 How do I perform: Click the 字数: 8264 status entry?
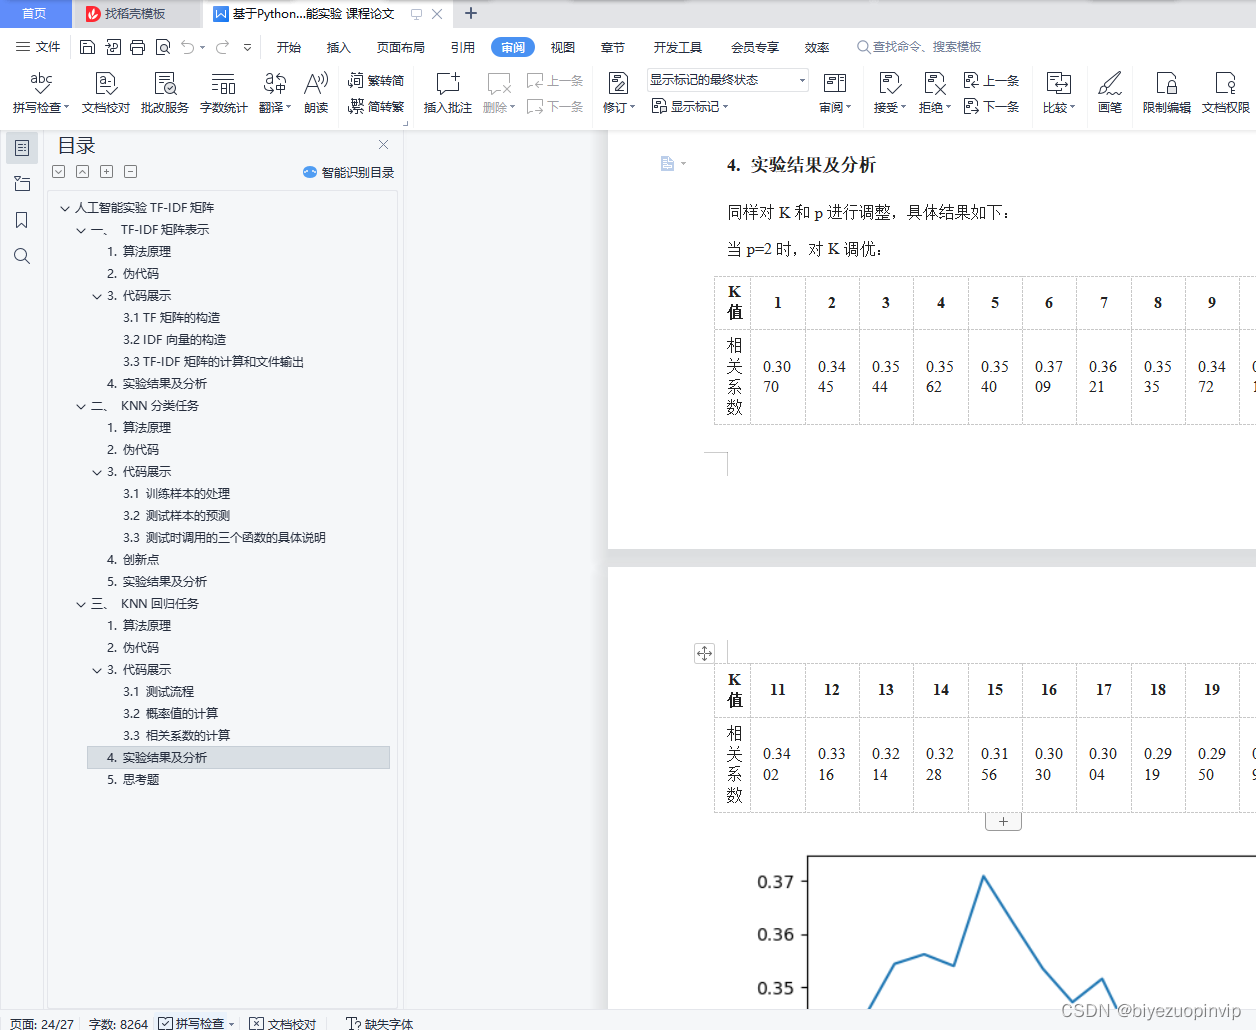pyautogui.click(x=118, y=1023)
